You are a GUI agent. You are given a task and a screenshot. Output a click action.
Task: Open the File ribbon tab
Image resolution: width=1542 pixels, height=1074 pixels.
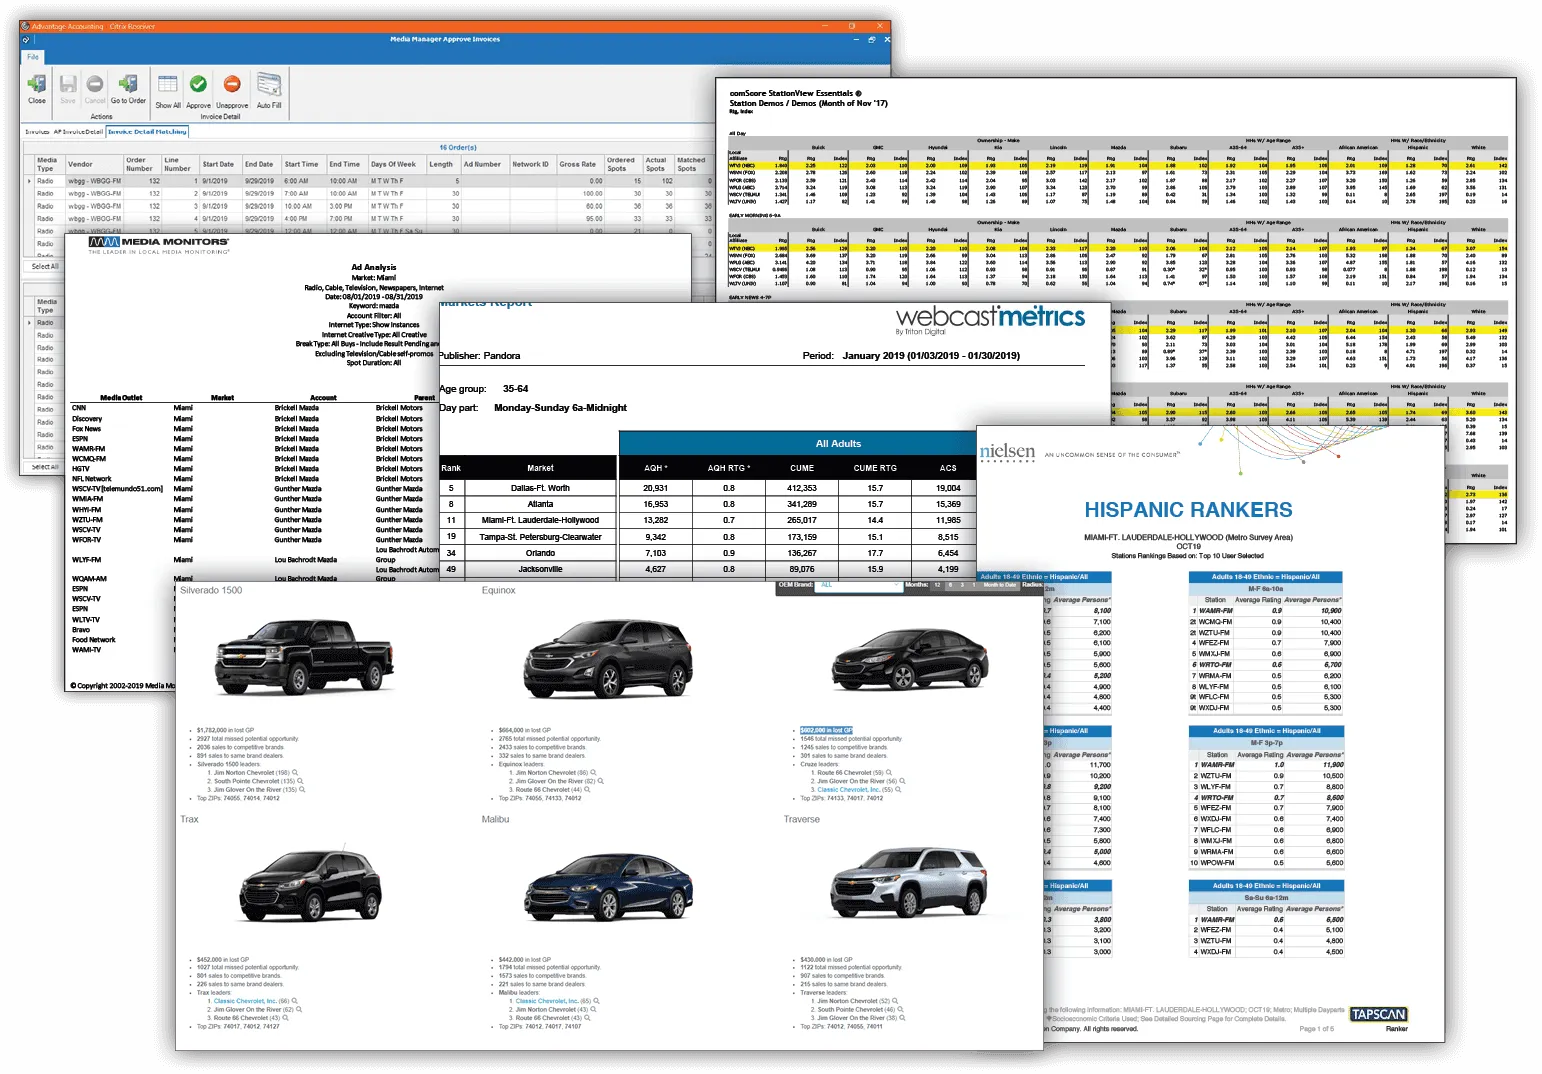tap(33, 57)
